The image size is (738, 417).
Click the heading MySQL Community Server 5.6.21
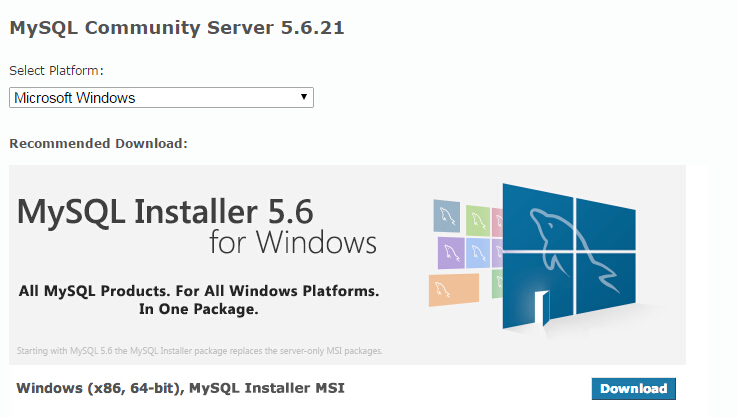(x=177, y=28)
